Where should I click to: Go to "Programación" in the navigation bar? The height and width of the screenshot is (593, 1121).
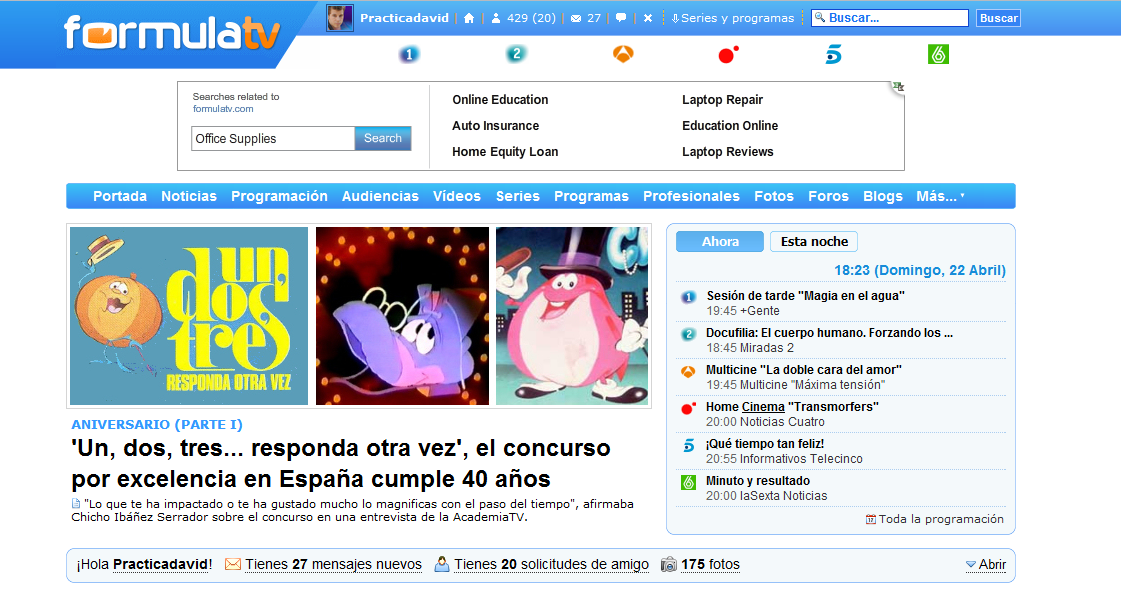pyautogui.click(x=279, y=196)
